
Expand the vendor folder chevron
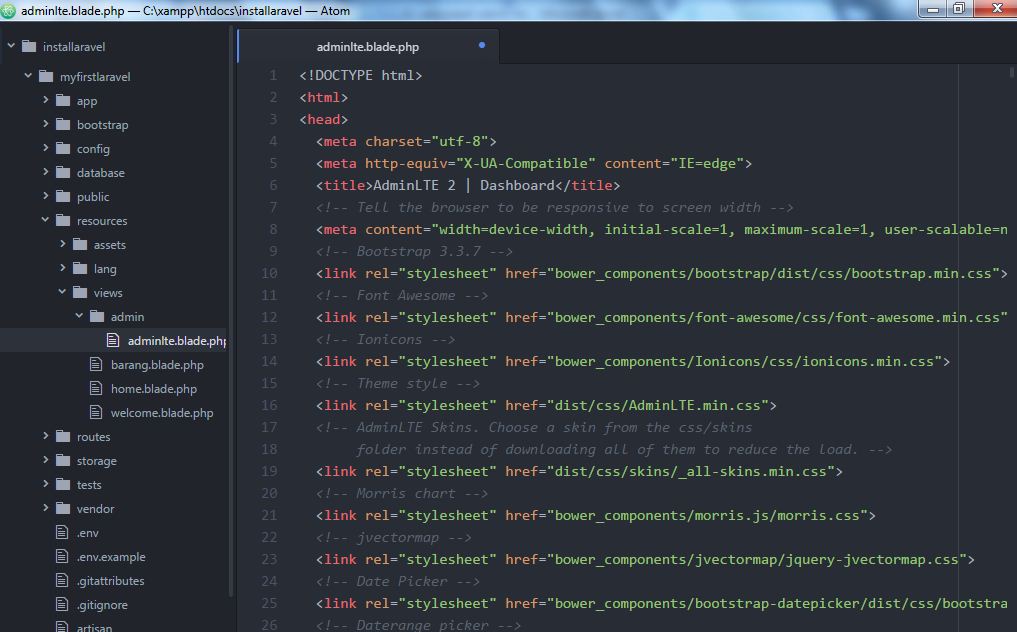(45, 508)
